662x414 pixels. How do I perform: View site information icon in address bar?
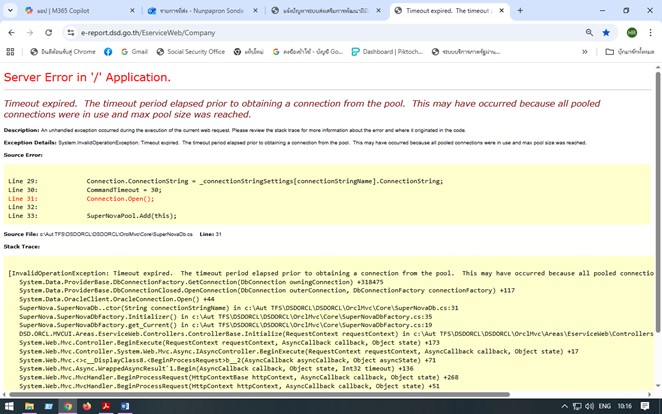point(71,32)
